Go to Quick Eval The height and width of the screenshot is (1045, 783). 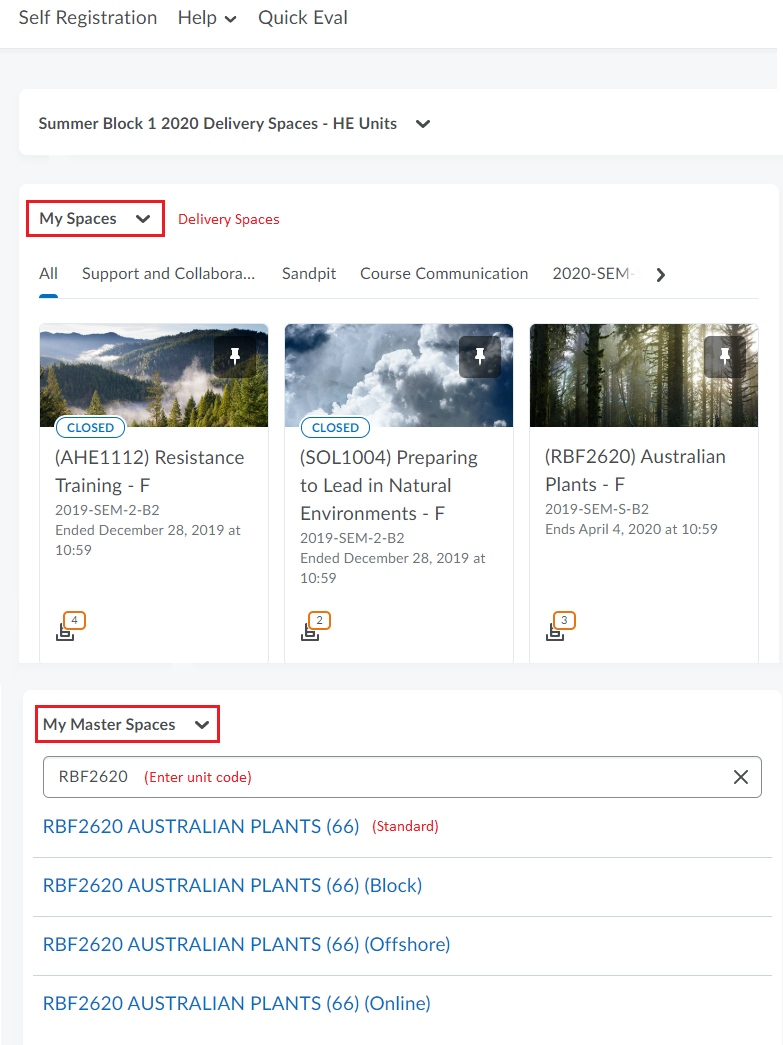[303, 18]
